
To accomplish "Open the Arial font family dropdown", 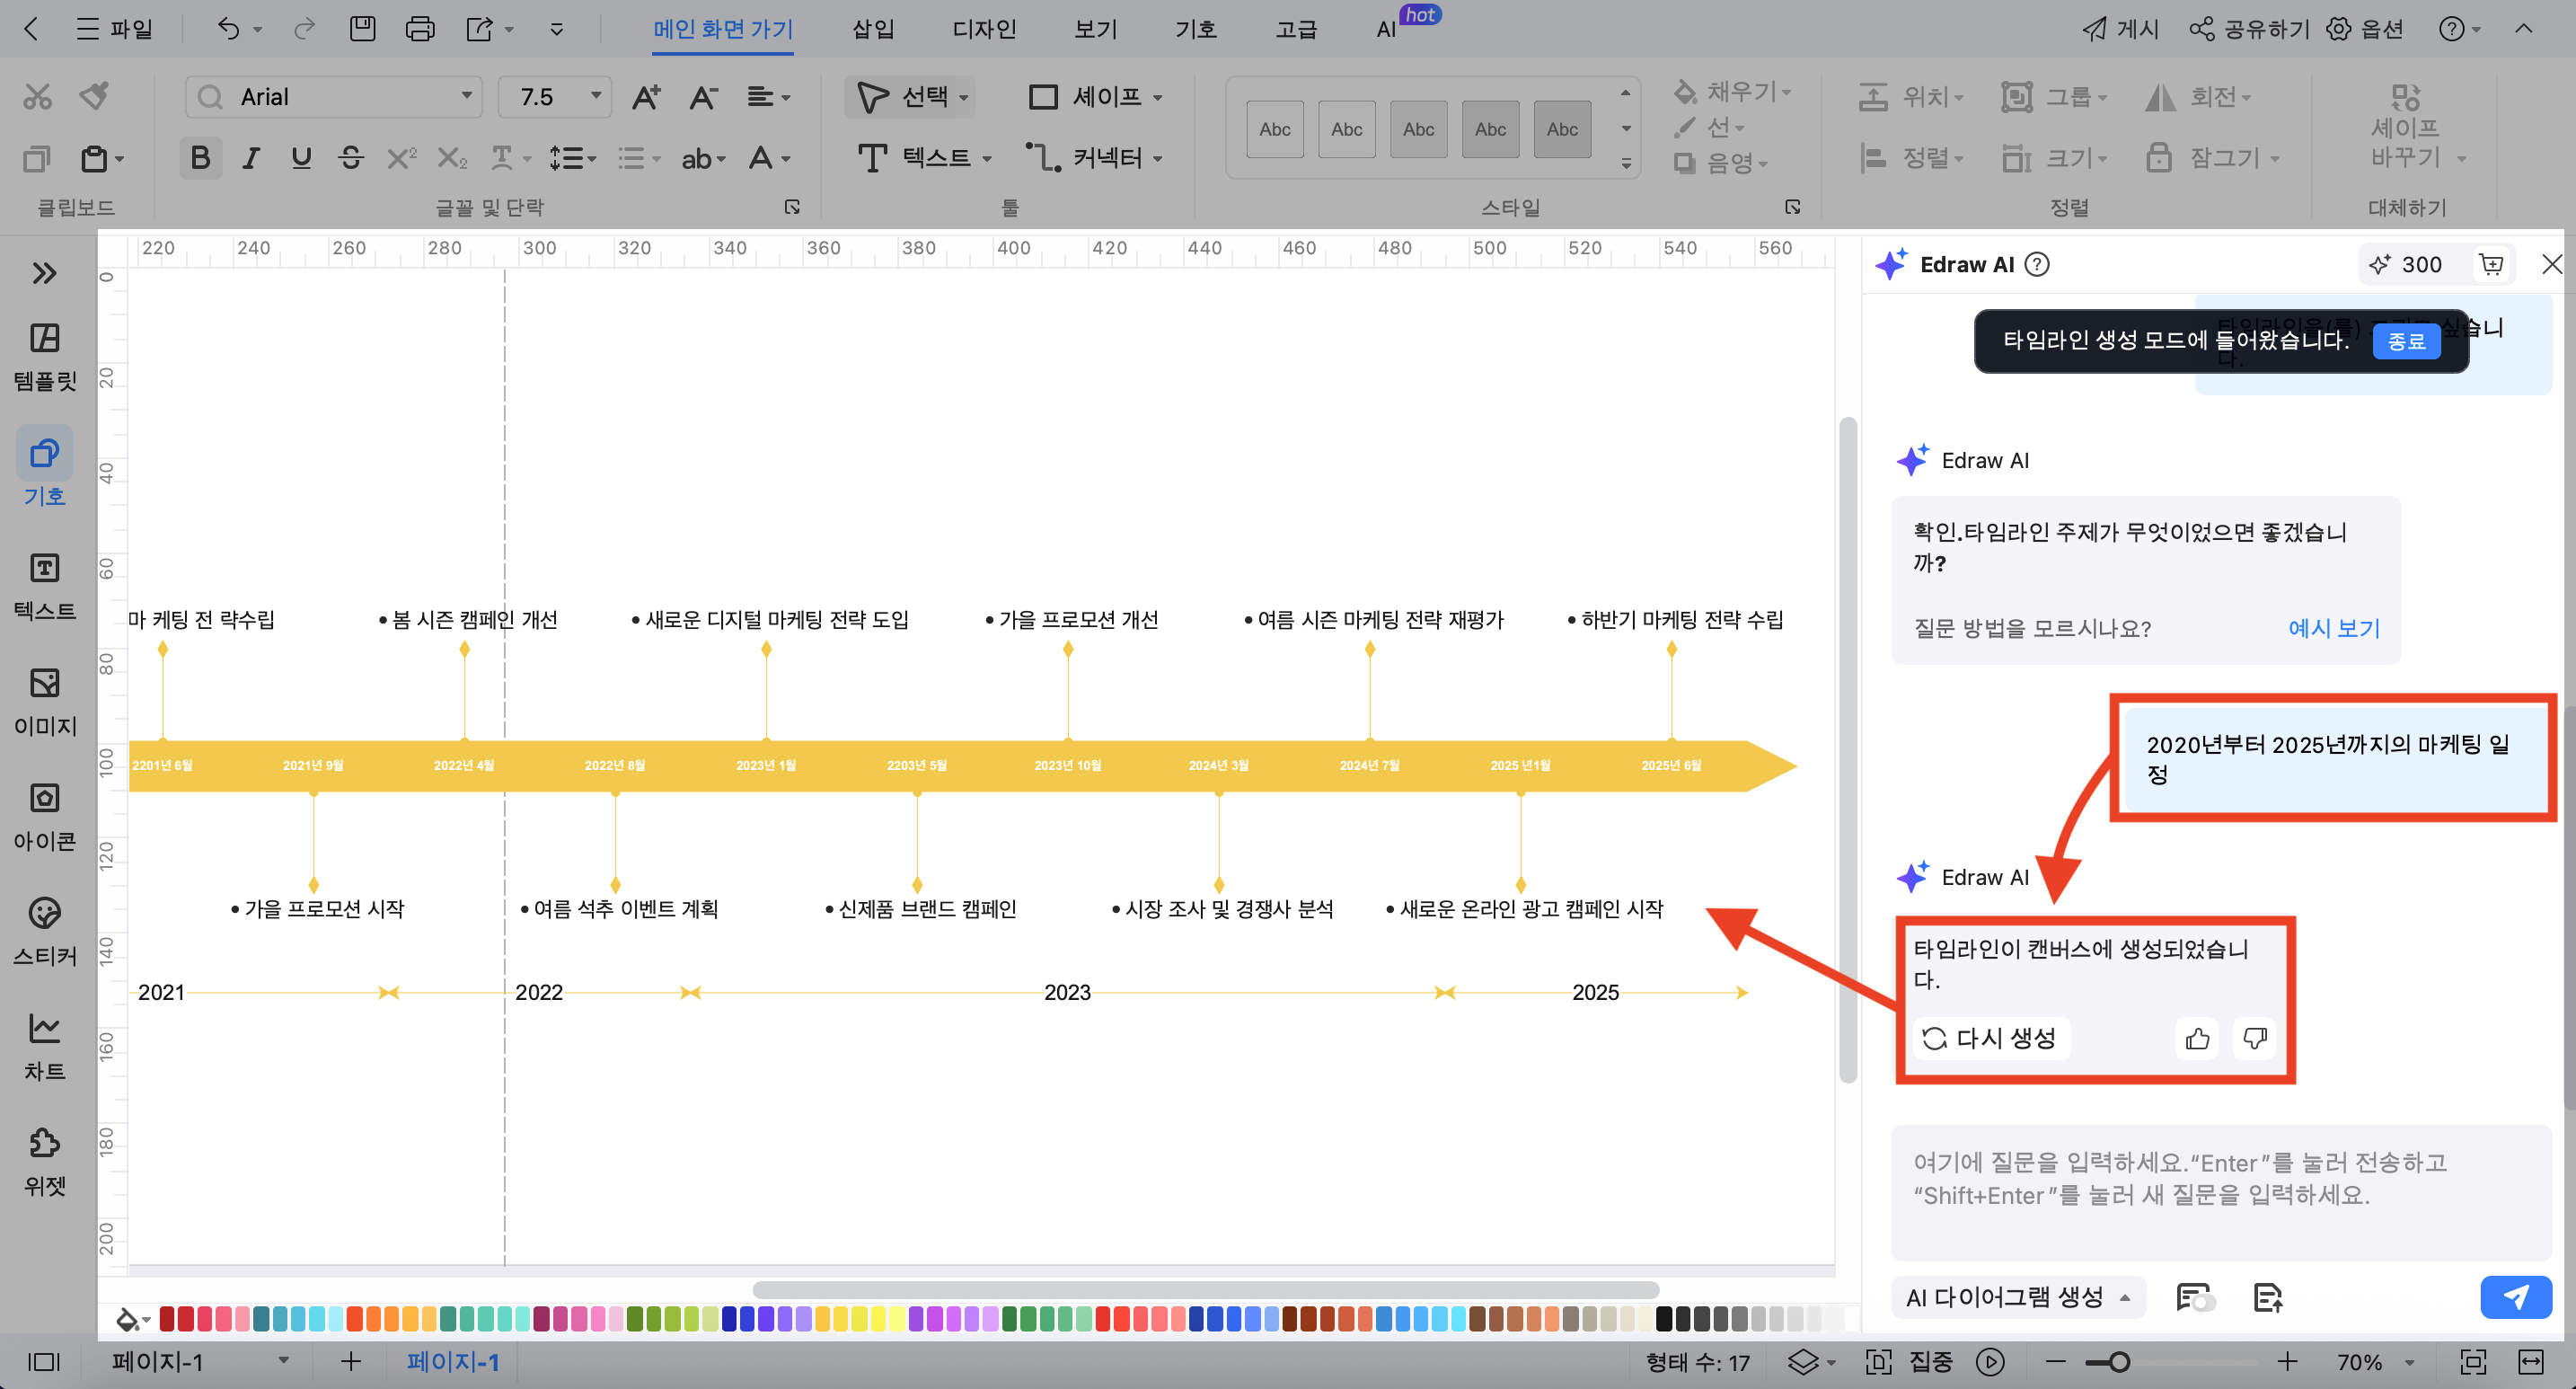I will pos(466,96).
